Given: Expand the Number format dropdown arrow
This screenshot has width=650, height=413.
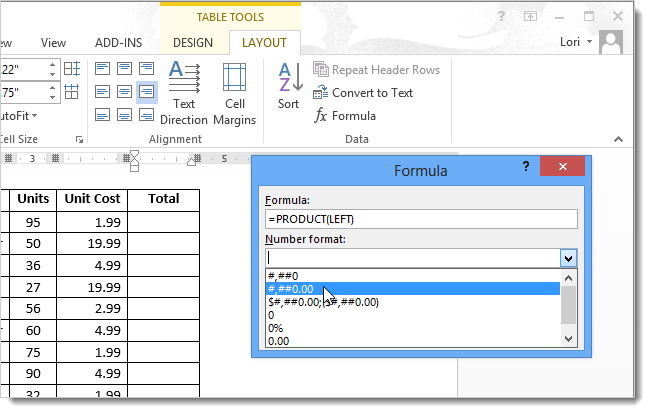Looking at the screenshot, I should (568, 258).
